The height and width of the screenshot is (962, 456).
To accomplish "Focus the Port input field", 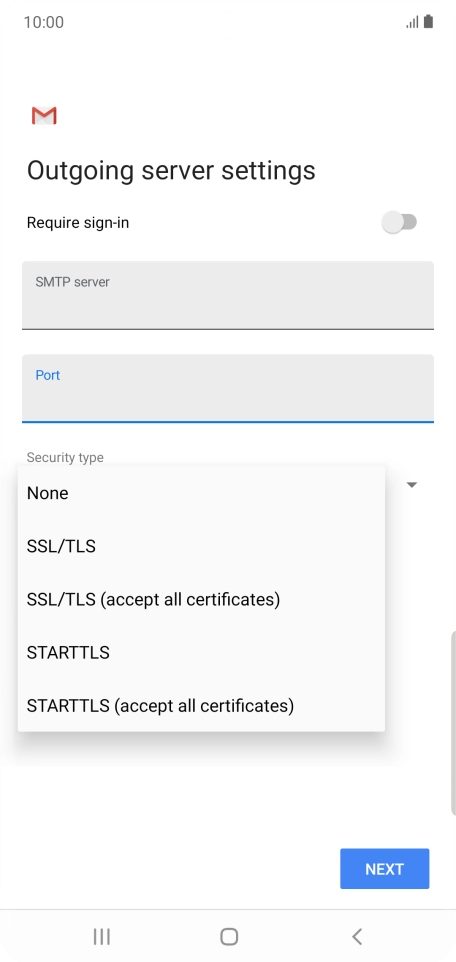I will pos(228,388).
